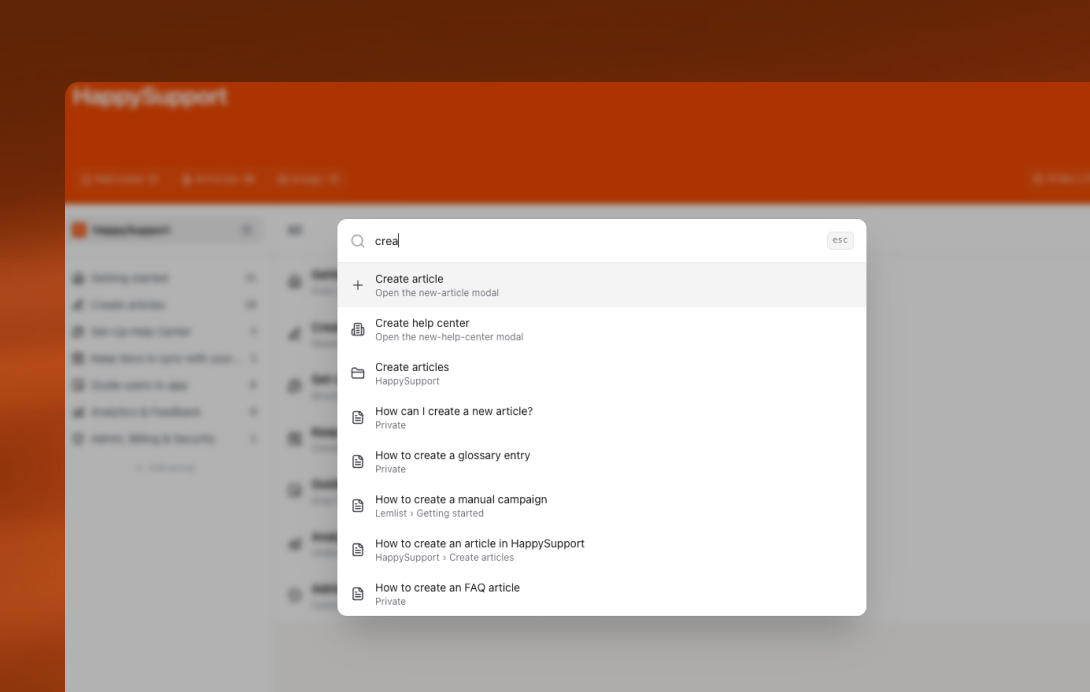
Task: Click document icon for 'How can I create a new article?'
Action: click(357, 417)
